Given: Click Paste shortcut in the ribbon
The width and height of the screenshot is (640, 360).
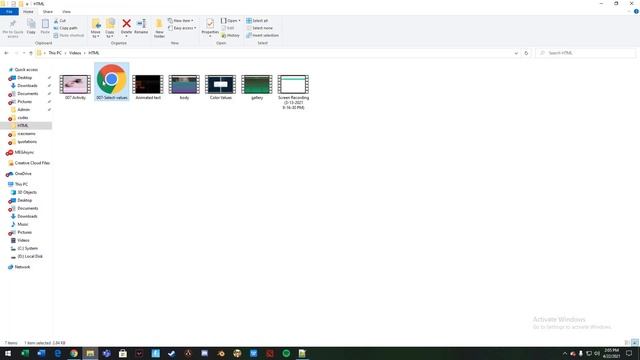Looking at the screenshot, I should (x=69, y=36).
